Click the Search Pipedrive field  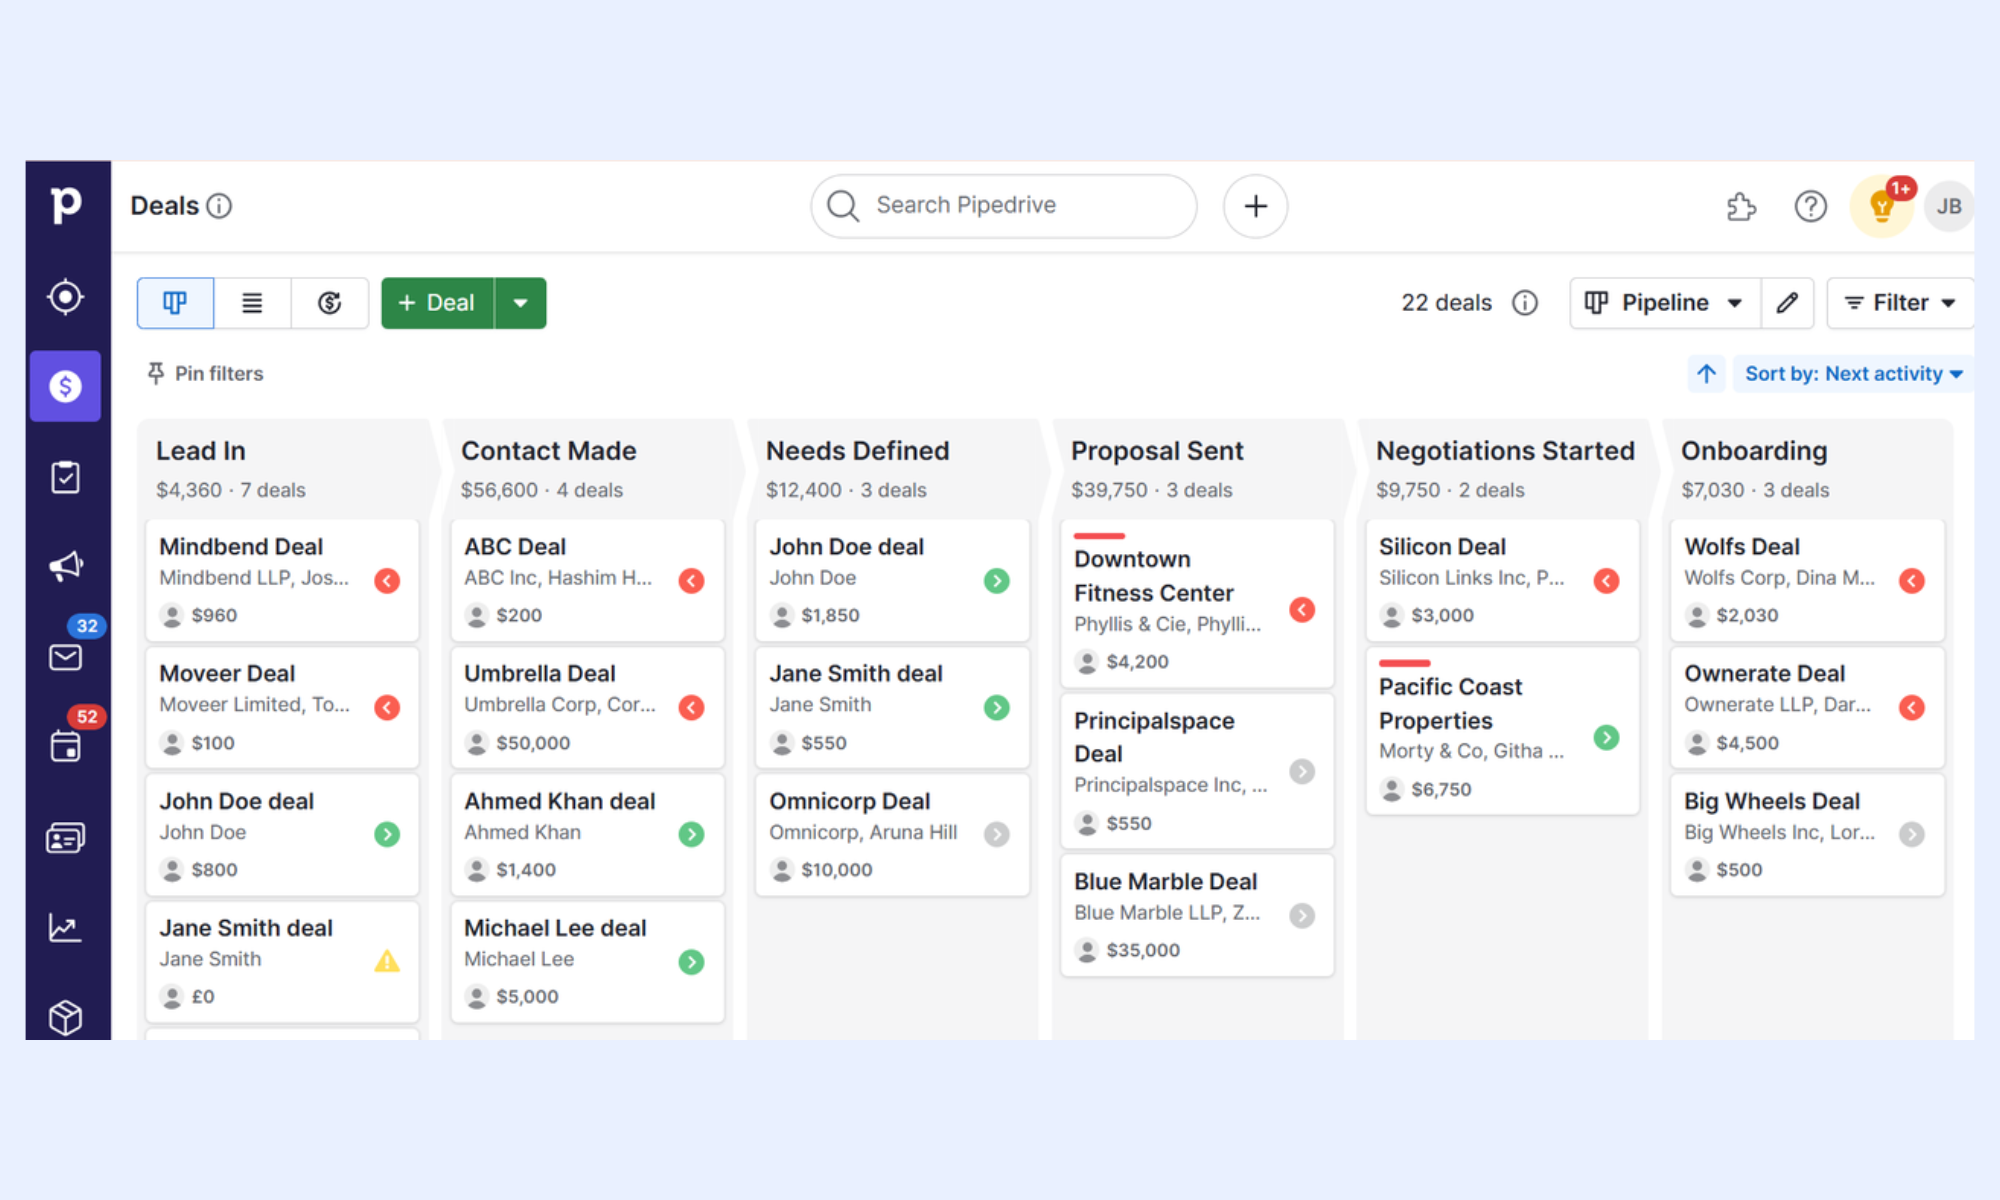tap(1004, 206)
